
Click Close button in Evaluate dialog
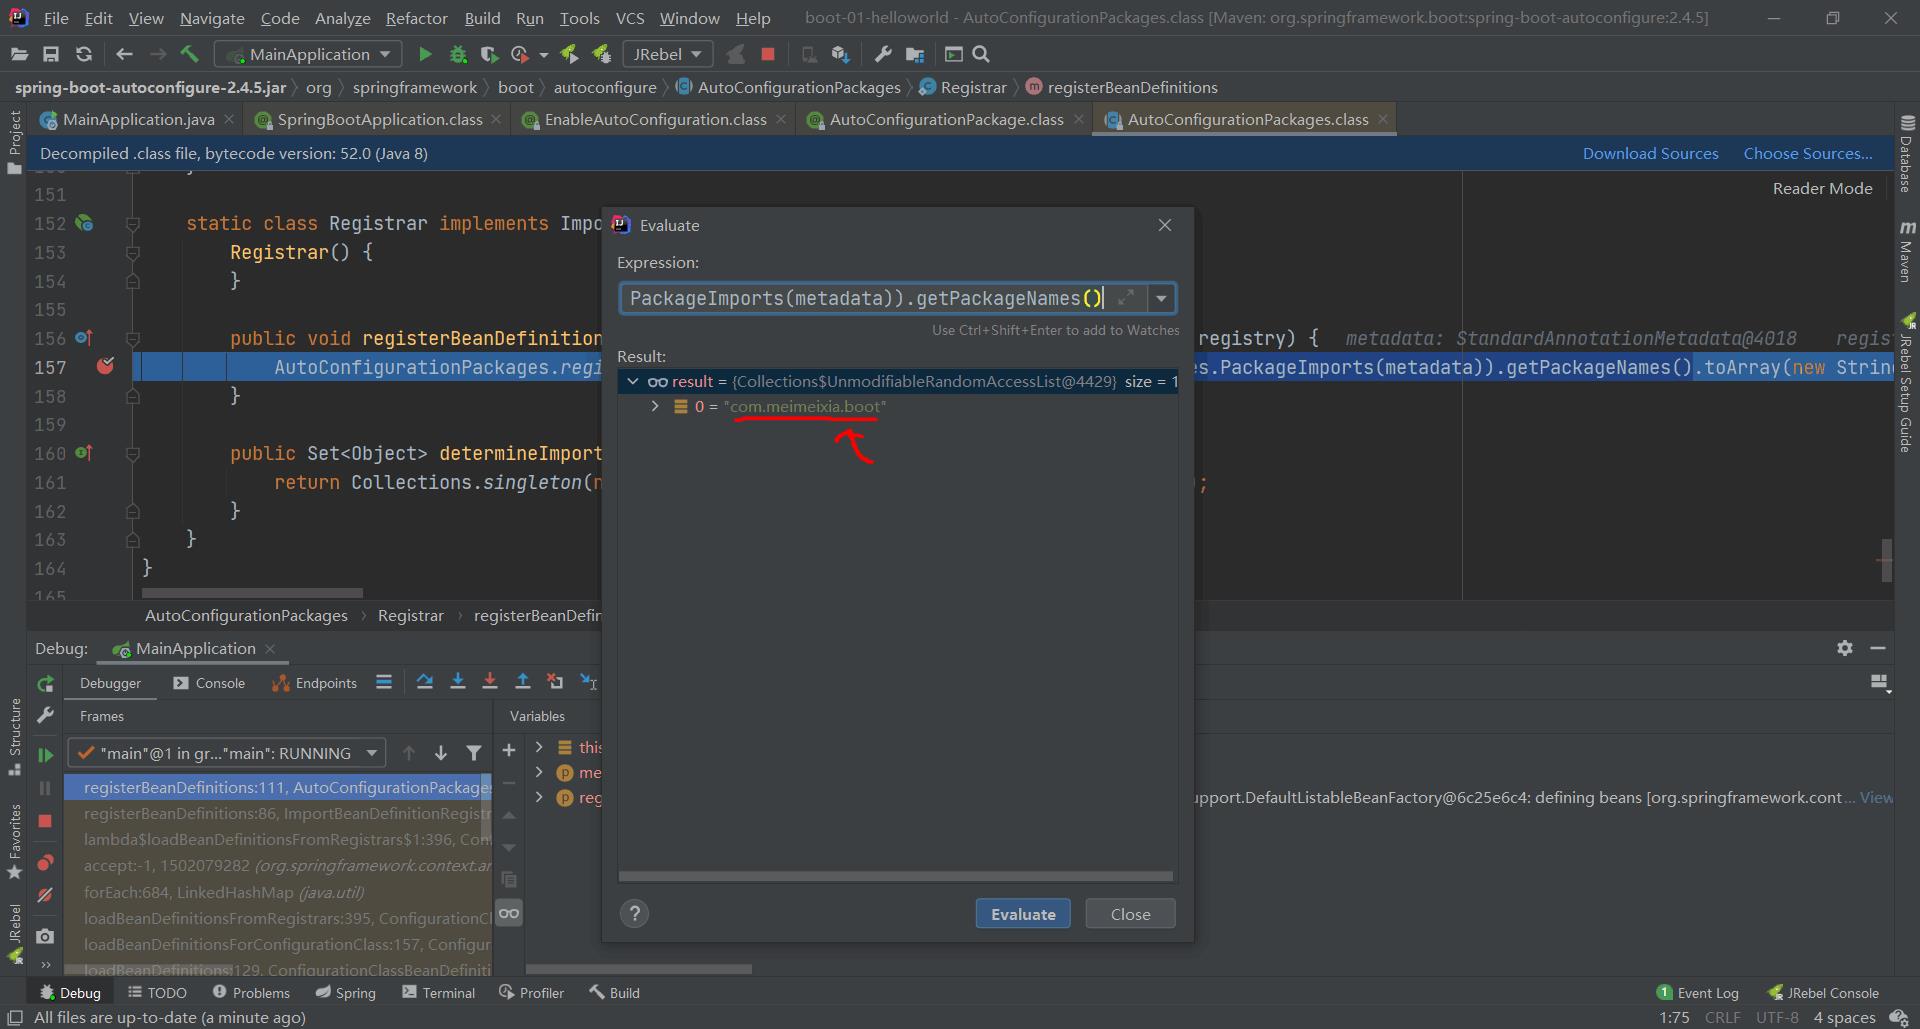(x=1130, y=913)
